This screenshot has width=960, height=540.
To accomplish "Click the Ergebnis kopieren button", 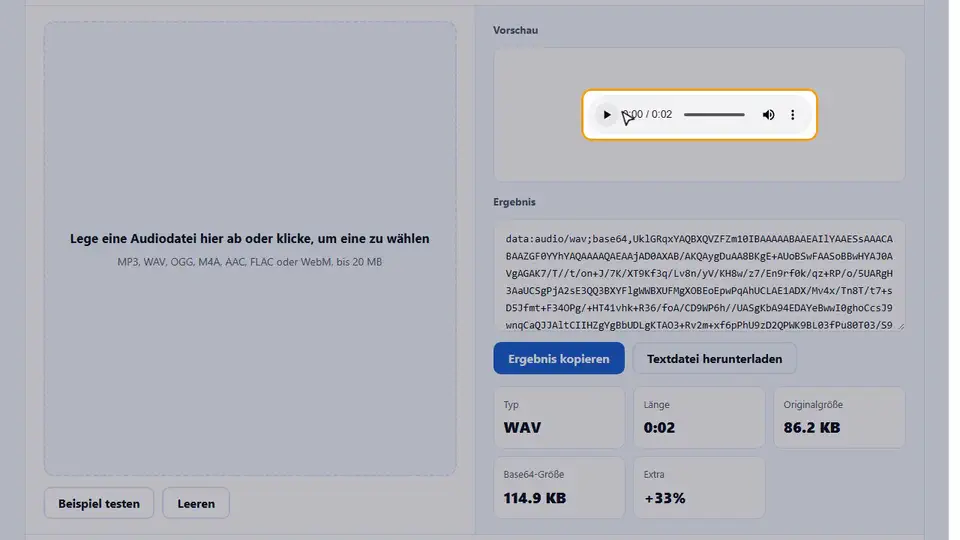I will pyautogui.click(x=558, y=358).
